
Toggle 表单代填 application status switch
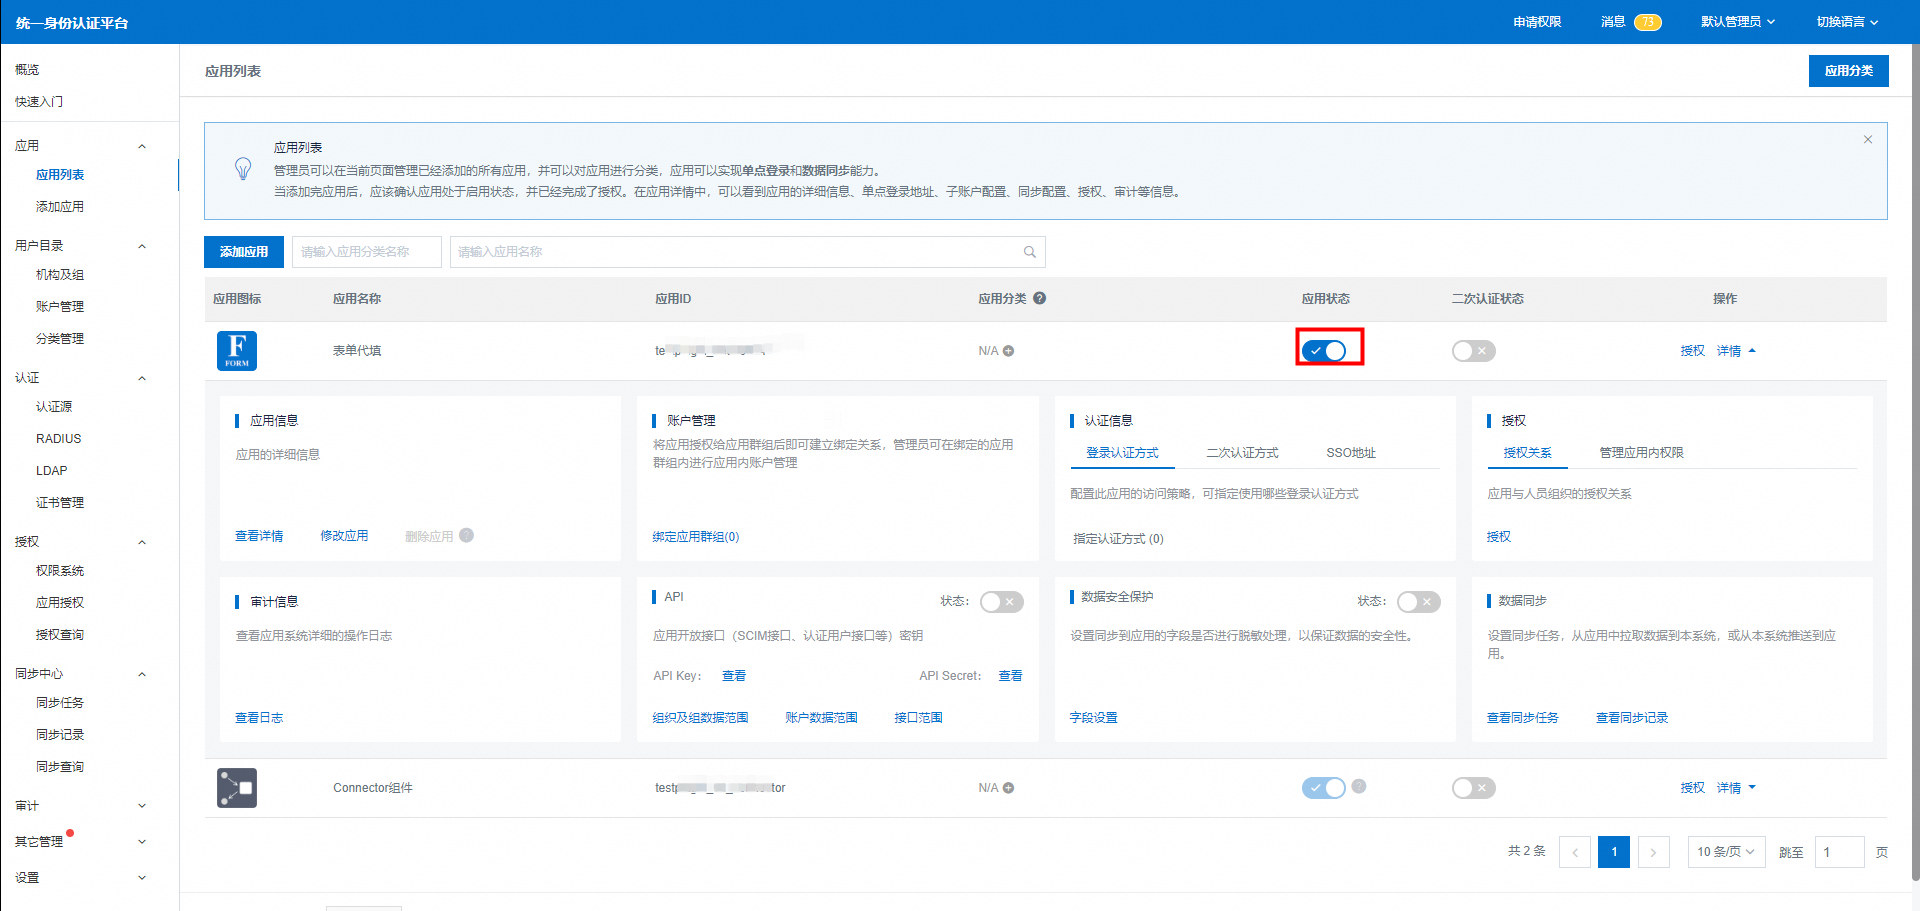(1324, 351)
